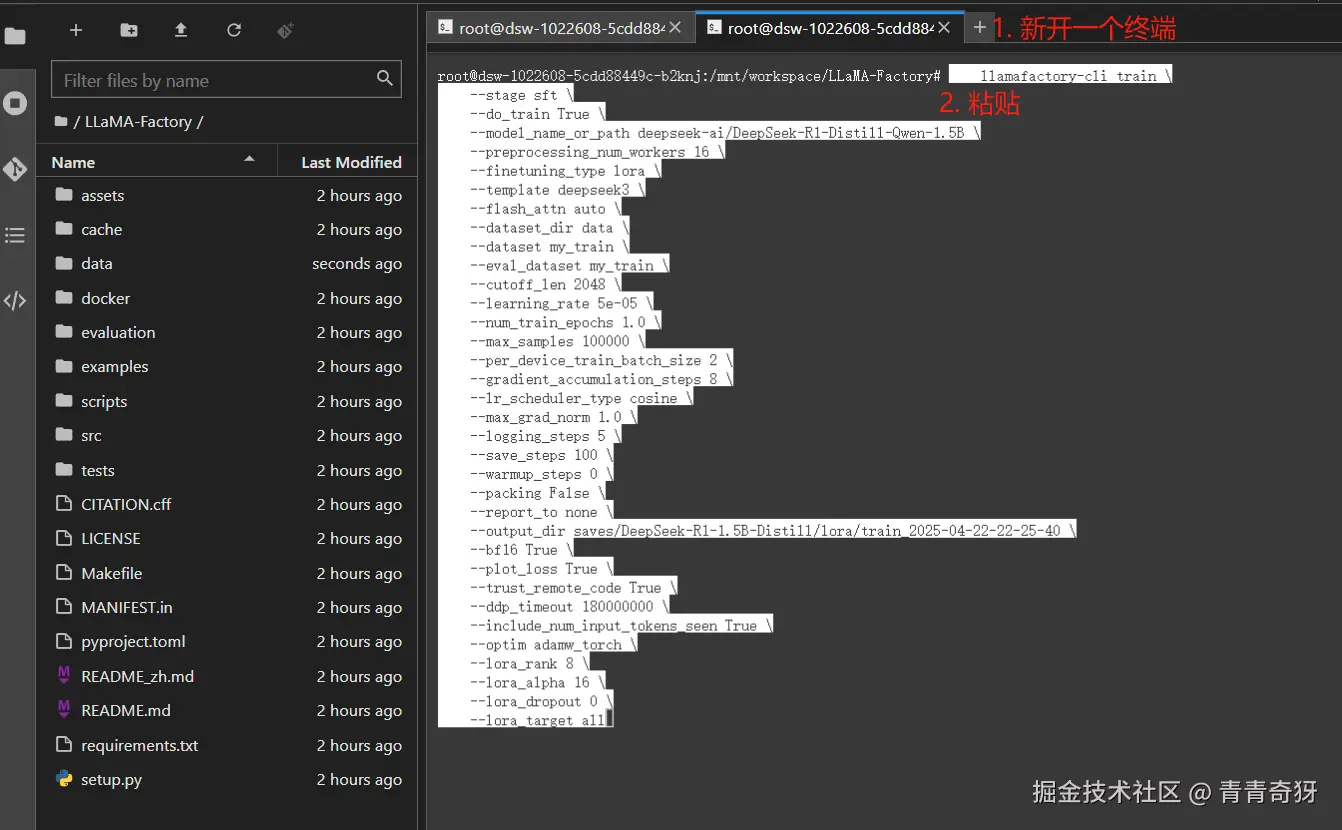Viewport: 1342px width, 830px height.
Task: Switch to the first terminal tab
Action: click(560, 28)
